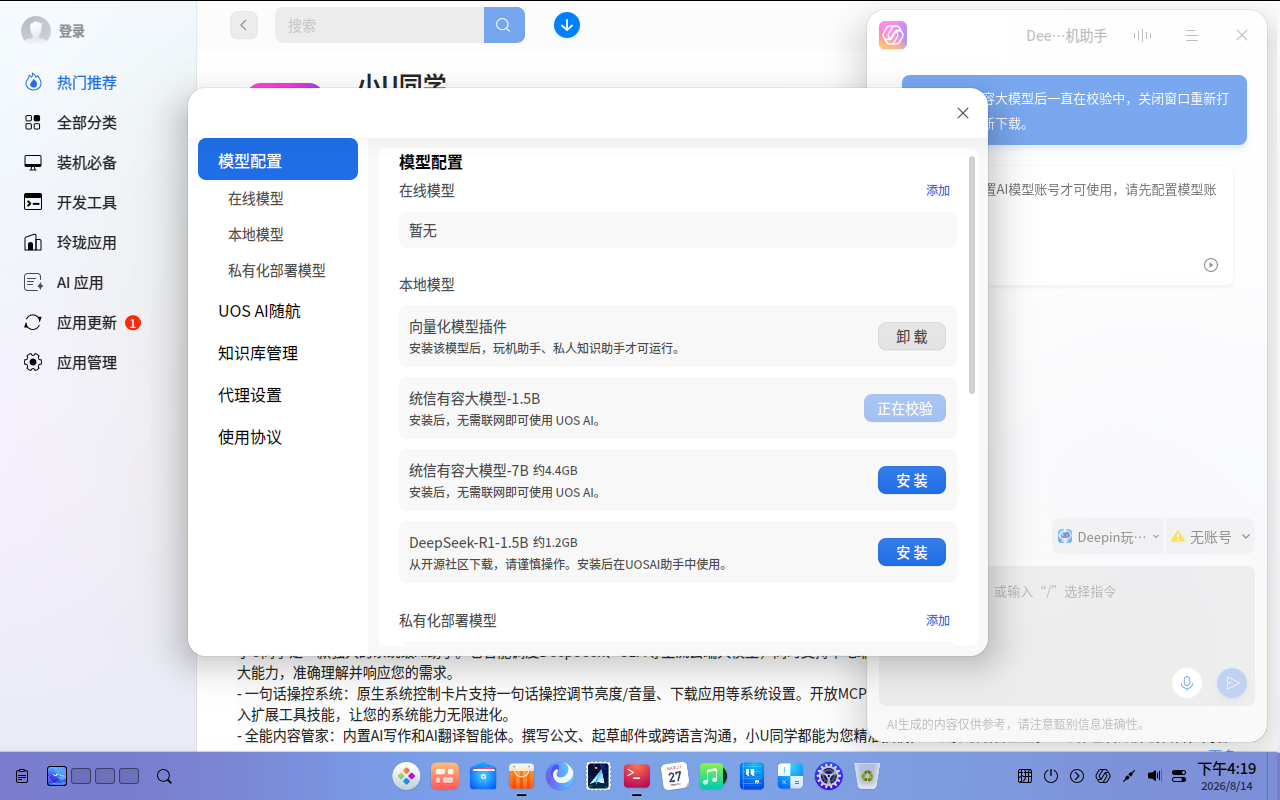This screenshot has width=1280, height=800.
Task: Select 模型配置 in the settings sidebar
Action: coord(278,160)
